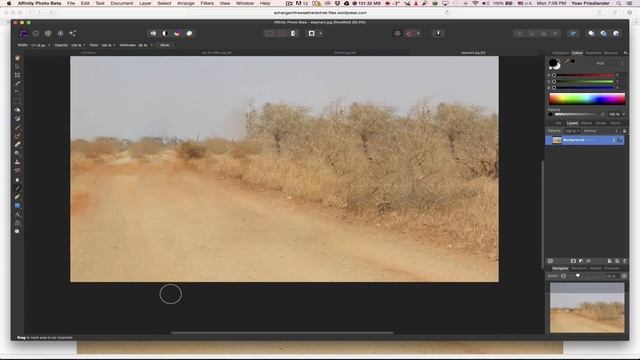
Task: Toggle snapping magnet in toolbar
Action: [409, 33]
